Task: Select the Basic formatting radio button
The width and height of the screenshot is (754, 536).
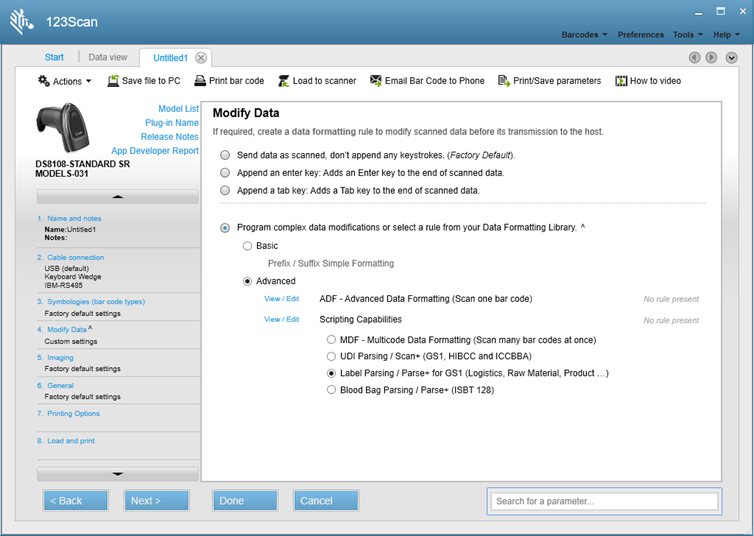Action: (247, 246)
